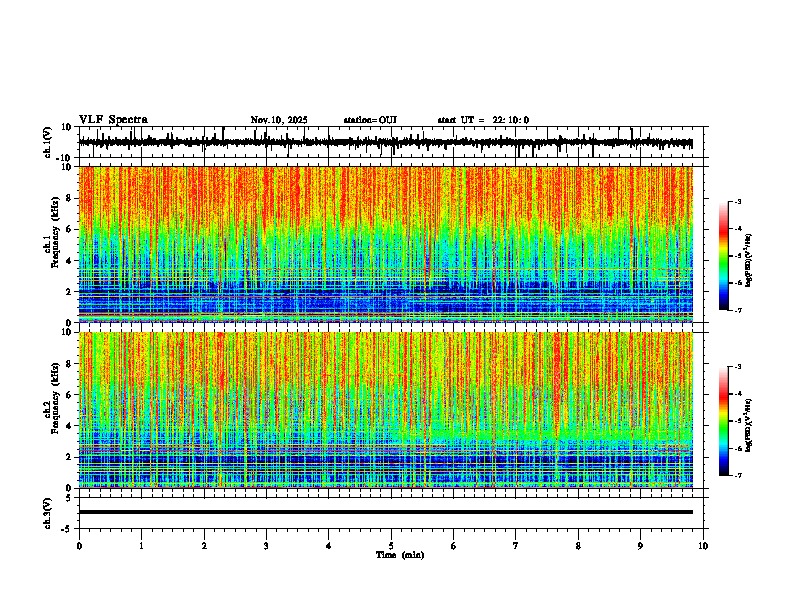
Task: Click the ch.2 color bar log(PSD) label
Action: tap(749, 425)
